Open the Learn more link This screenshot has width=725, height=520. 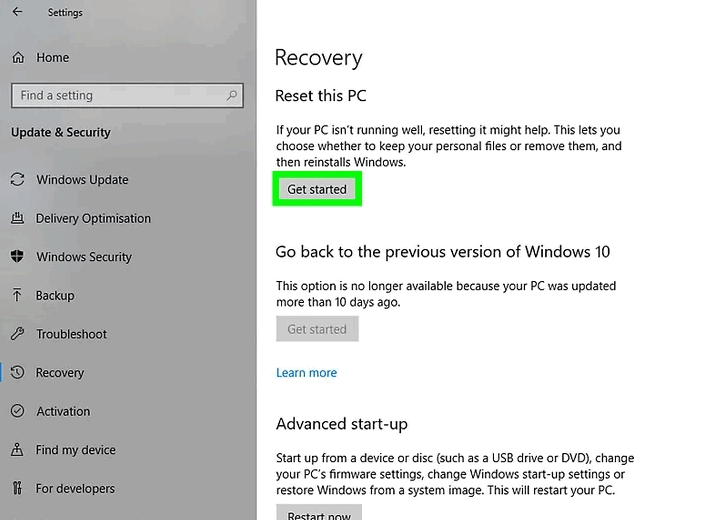[x=307, y=373]
